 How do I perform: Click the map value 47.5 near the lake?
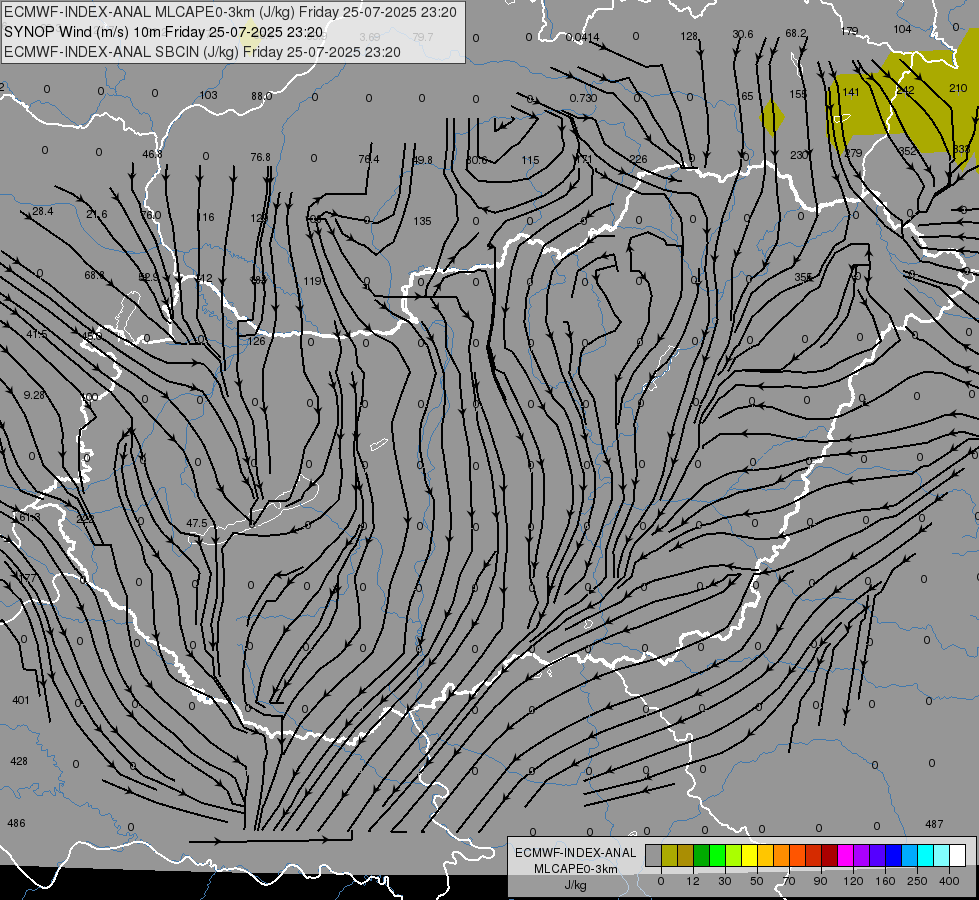197,523
